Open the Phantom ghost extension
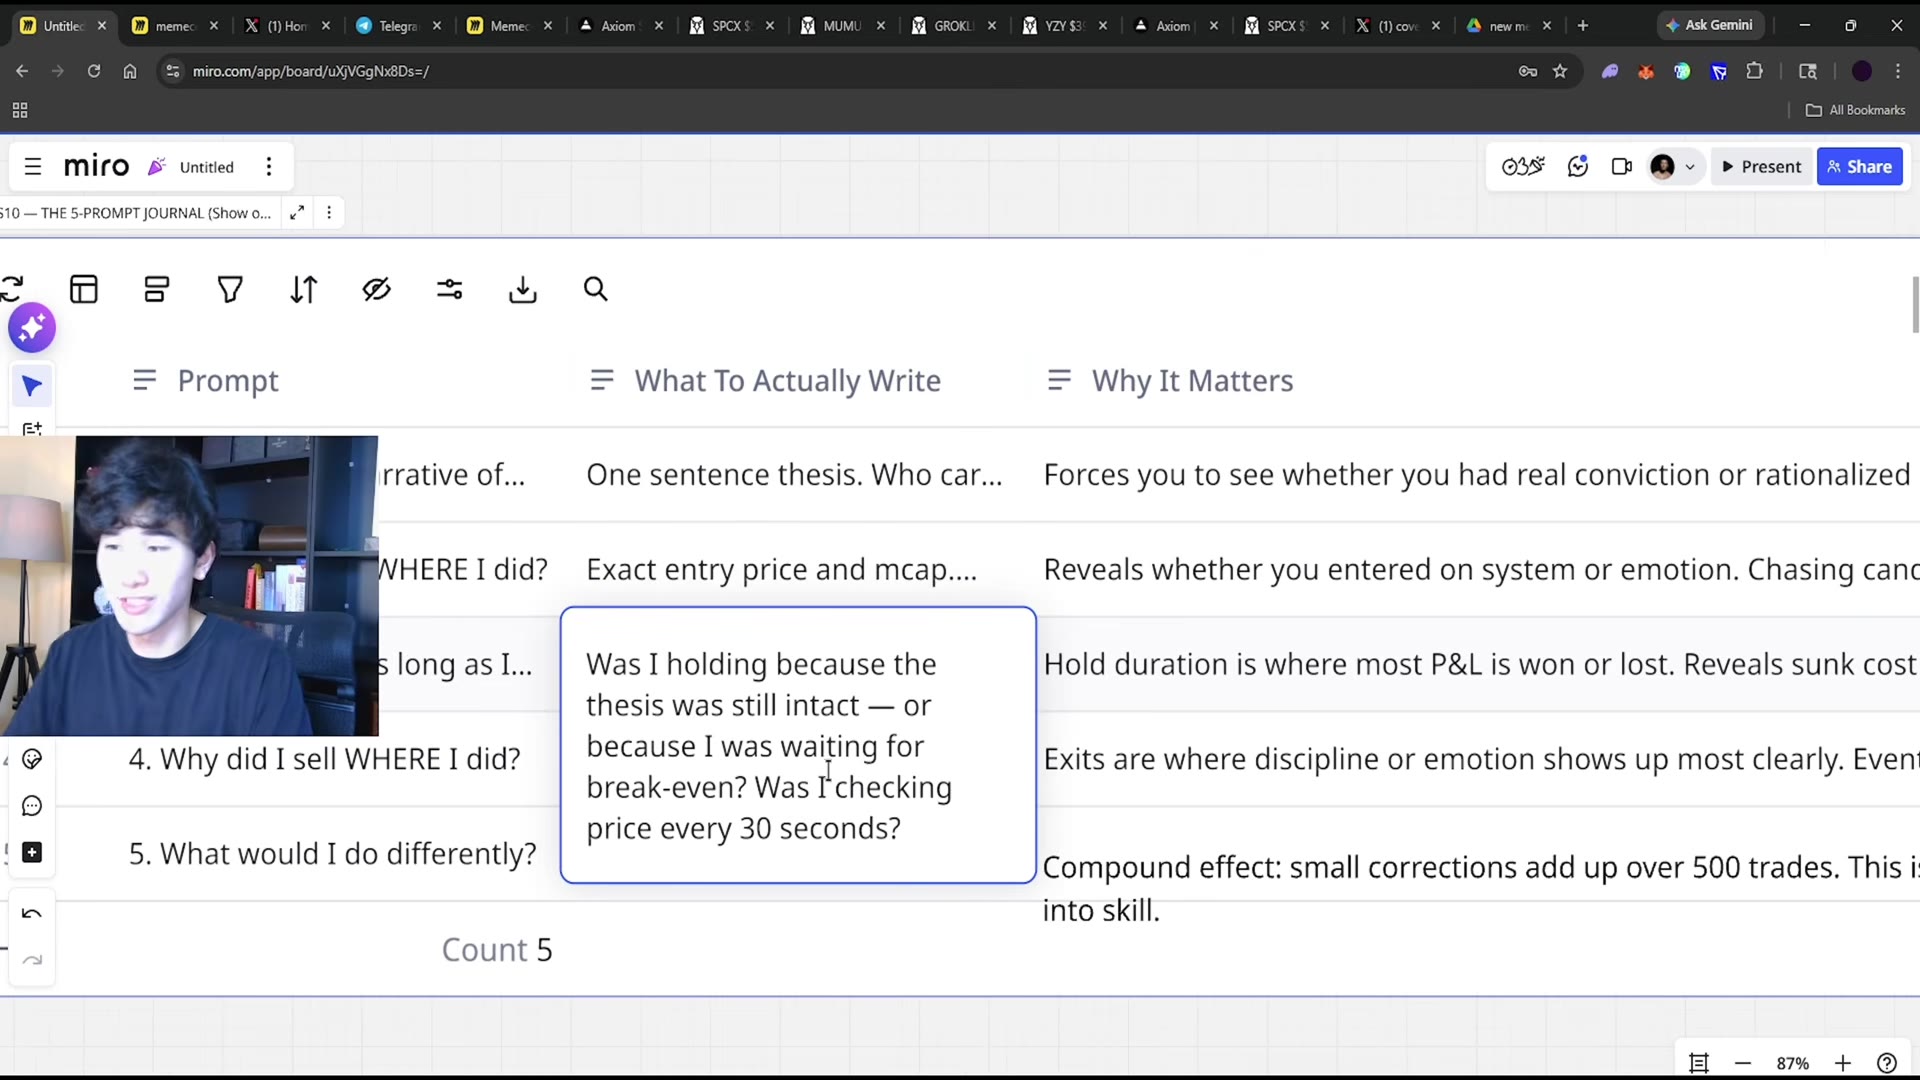 [x=1610, y=71]
